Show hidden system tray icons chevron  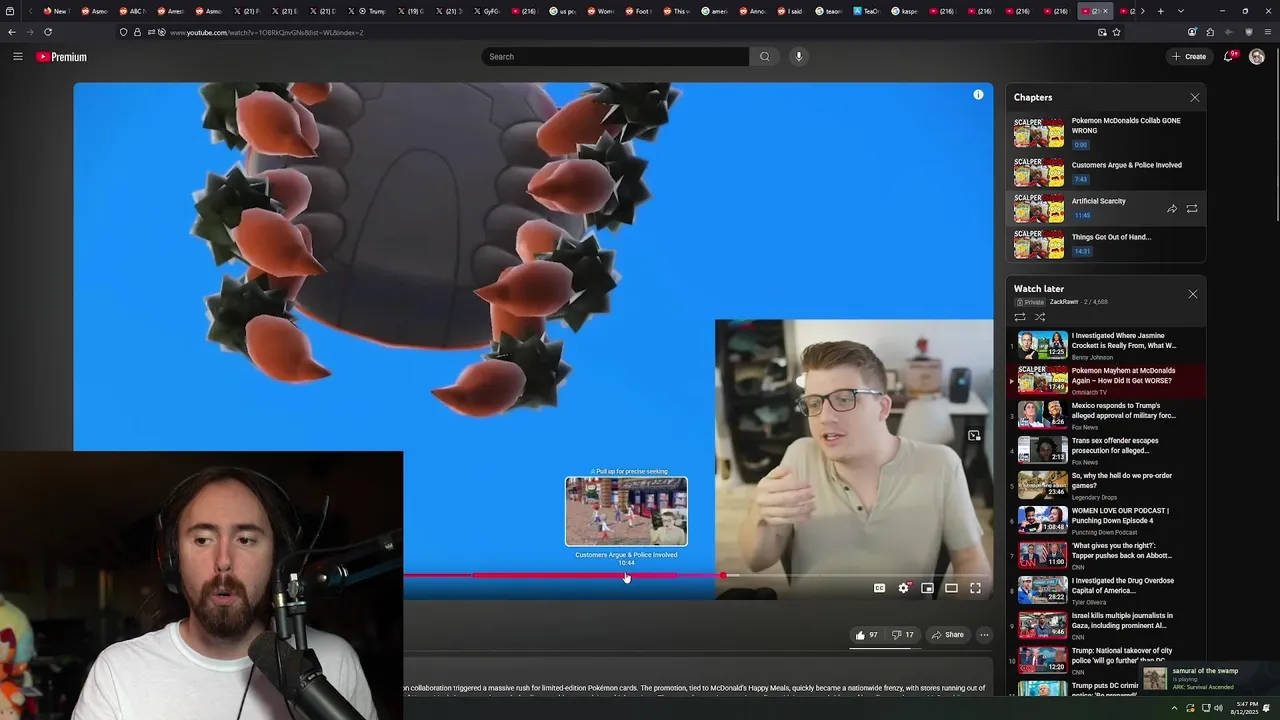click(1174, 708)
